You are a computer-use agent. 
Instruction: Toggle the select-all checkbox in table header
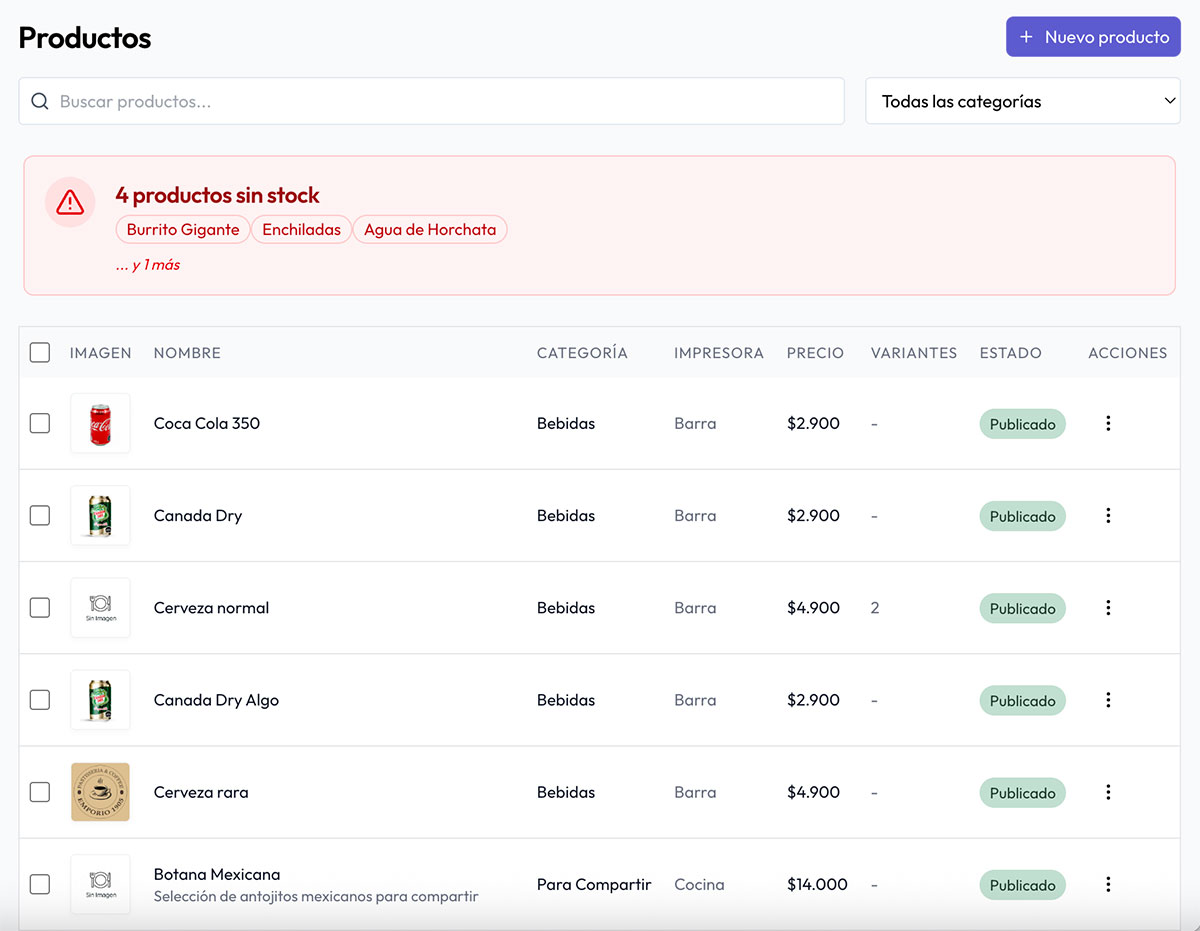pos(40,353)
